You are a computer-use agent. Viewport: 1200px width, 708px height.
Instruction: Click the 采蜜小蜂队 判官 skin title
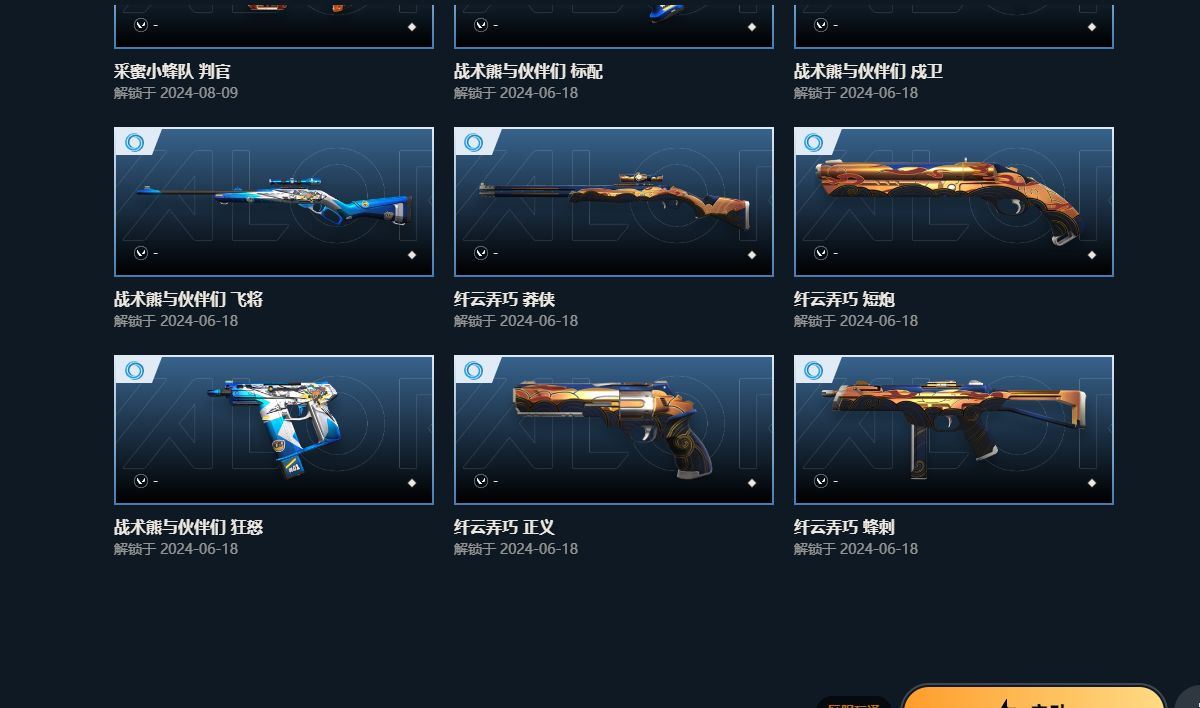tap(173, 71)
